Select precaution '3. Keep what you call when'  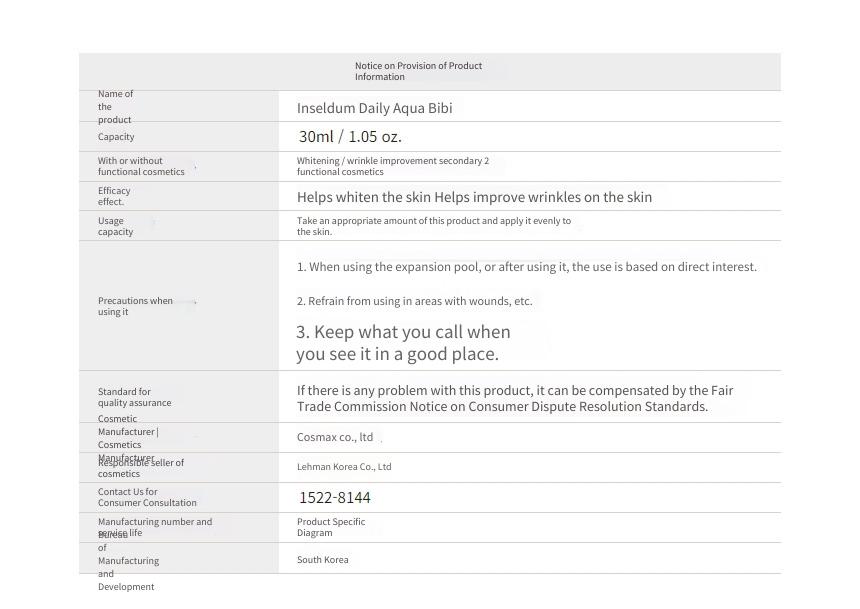click(x=403, y=332)
